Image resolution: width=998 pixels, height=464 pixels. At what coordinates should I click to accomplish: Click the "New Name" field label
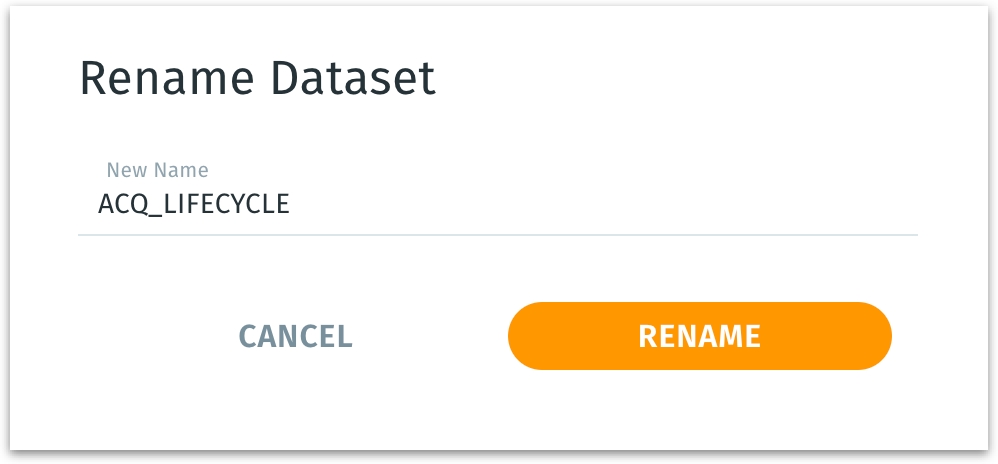pyautogui.click(x=157, y=170)
